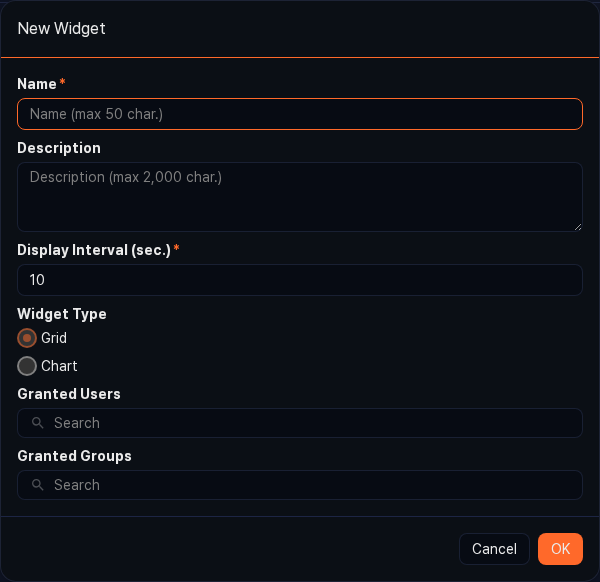Select the Grid widget type
Viewport: 600px width, 582px height.
coord(27,338)
